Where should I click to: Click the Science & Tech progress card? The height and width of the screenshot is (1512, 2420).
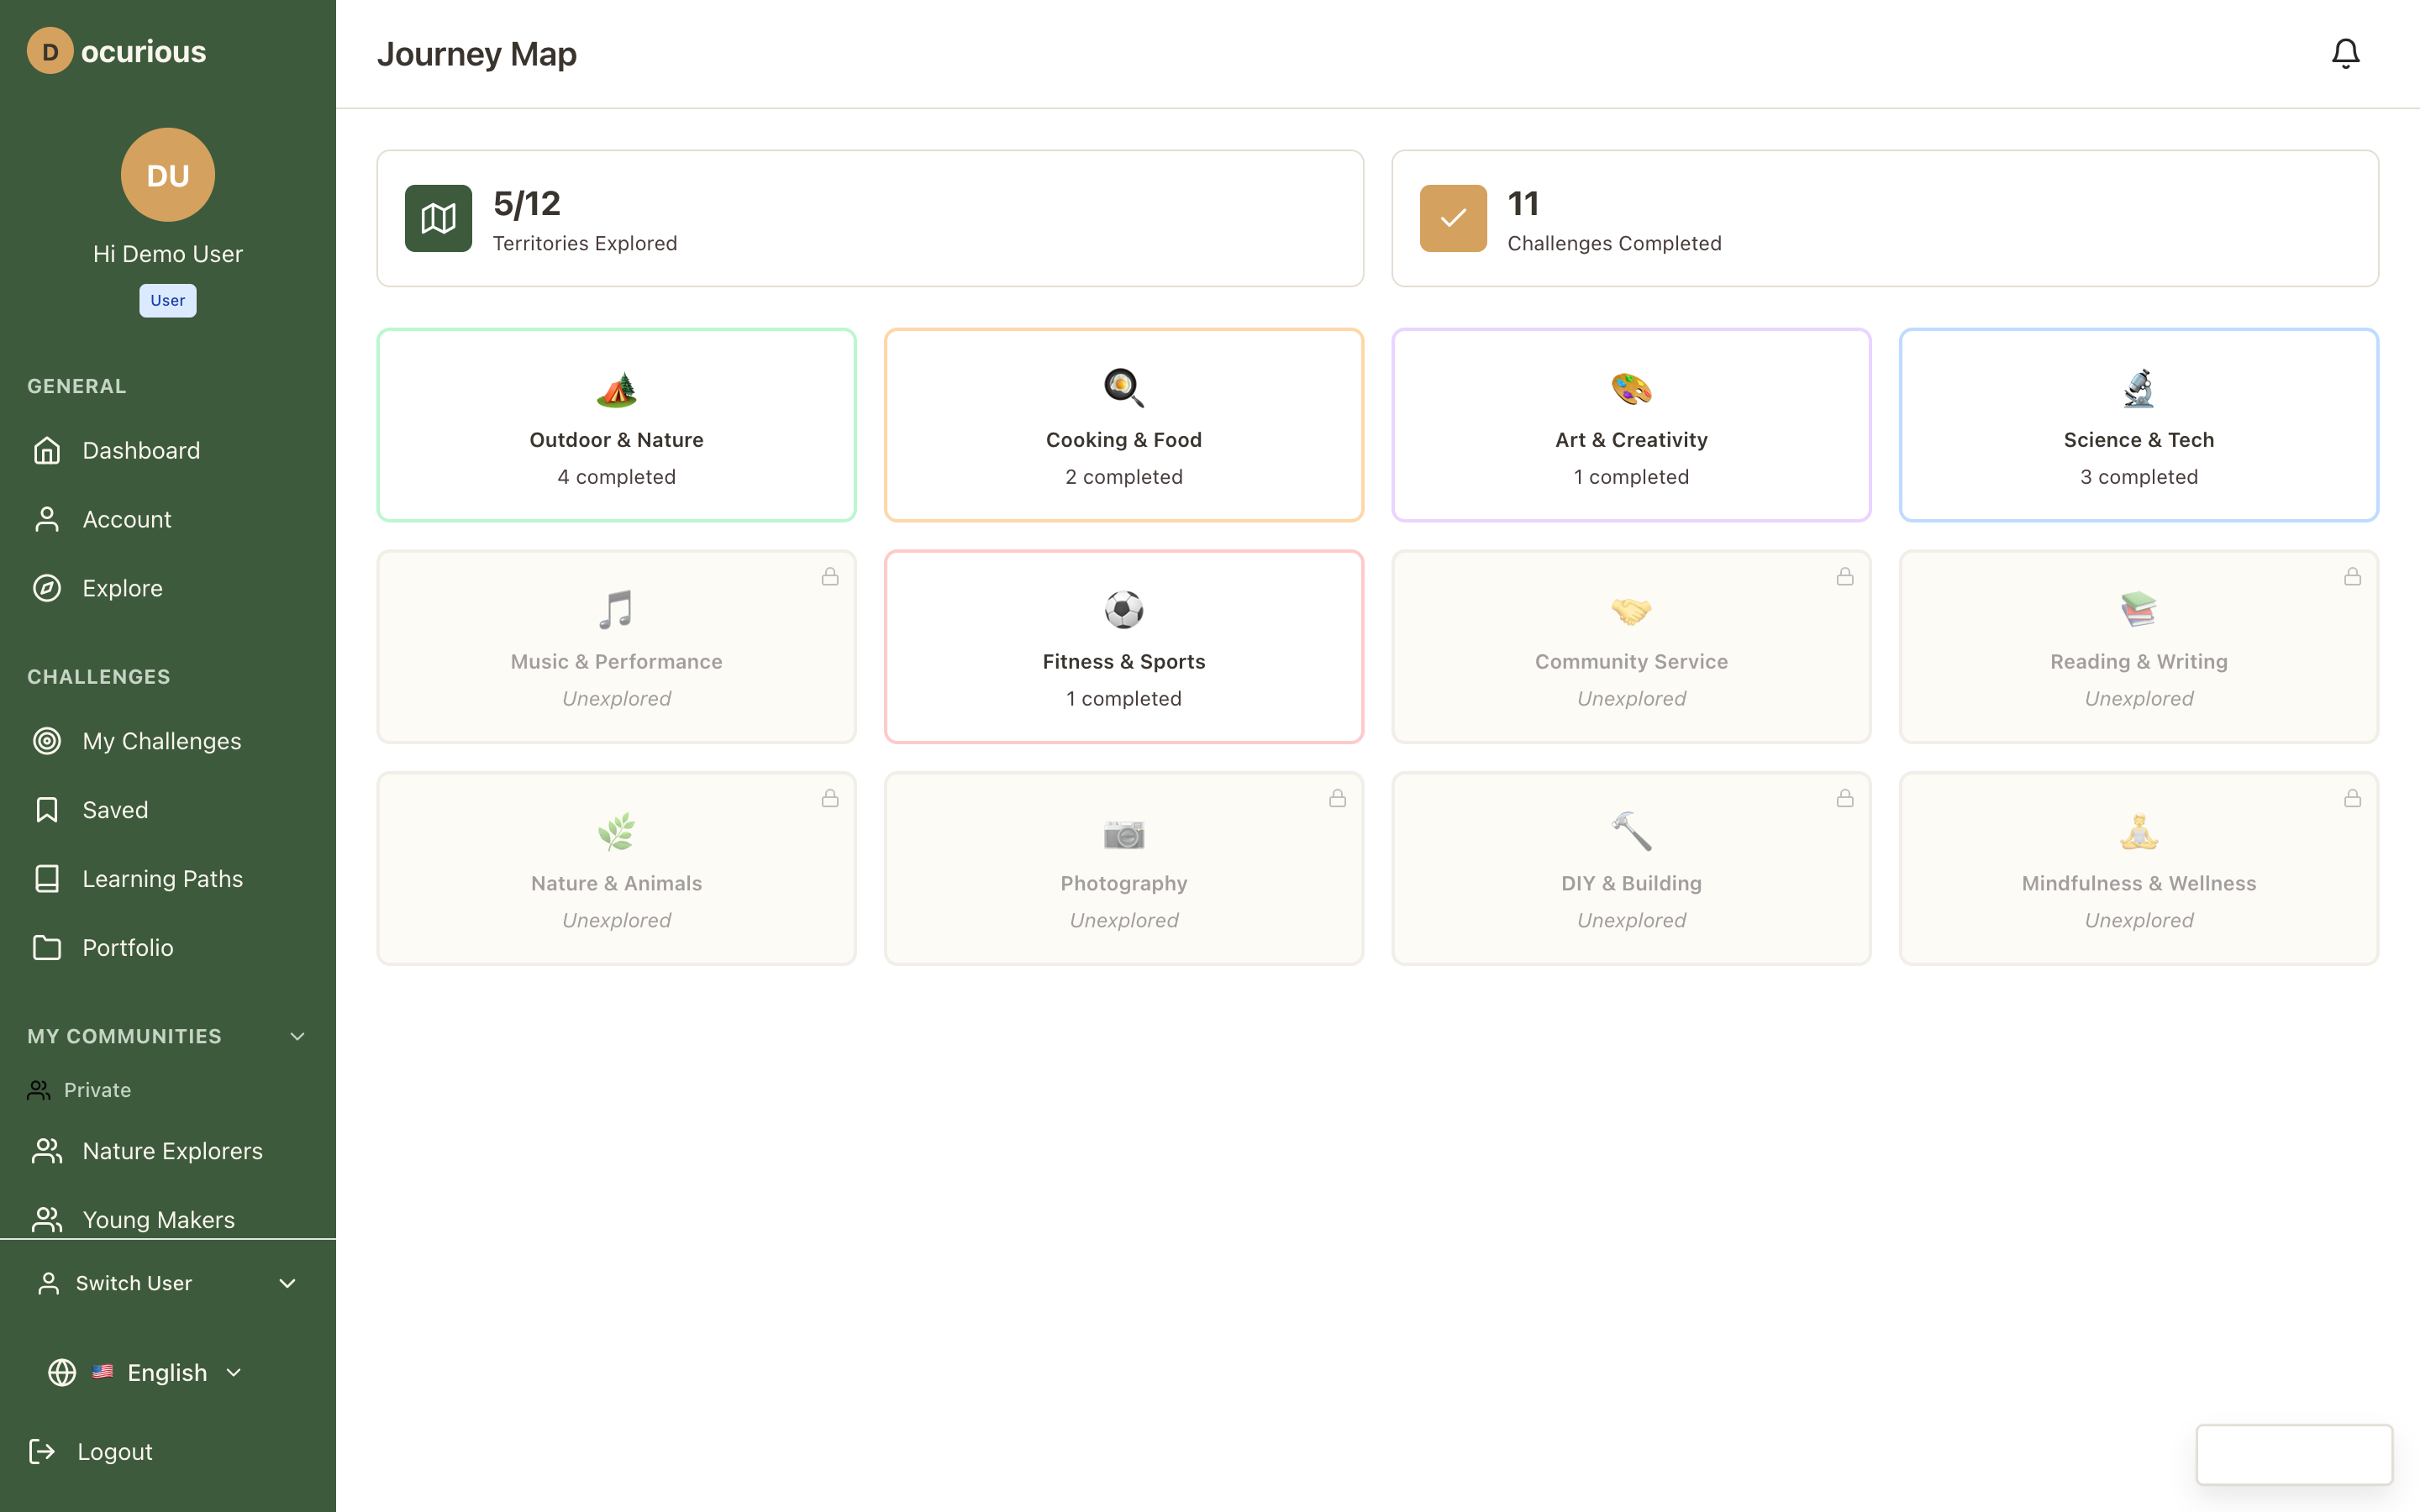(x=2138, y=425)
